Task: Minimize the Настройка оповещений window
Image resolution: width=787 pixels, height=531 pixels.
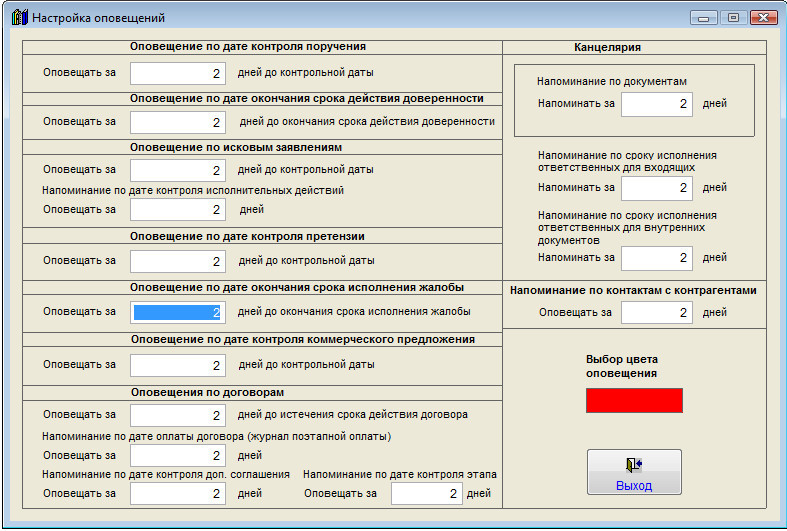Action: pyautogui.click(x=704, y=18)
